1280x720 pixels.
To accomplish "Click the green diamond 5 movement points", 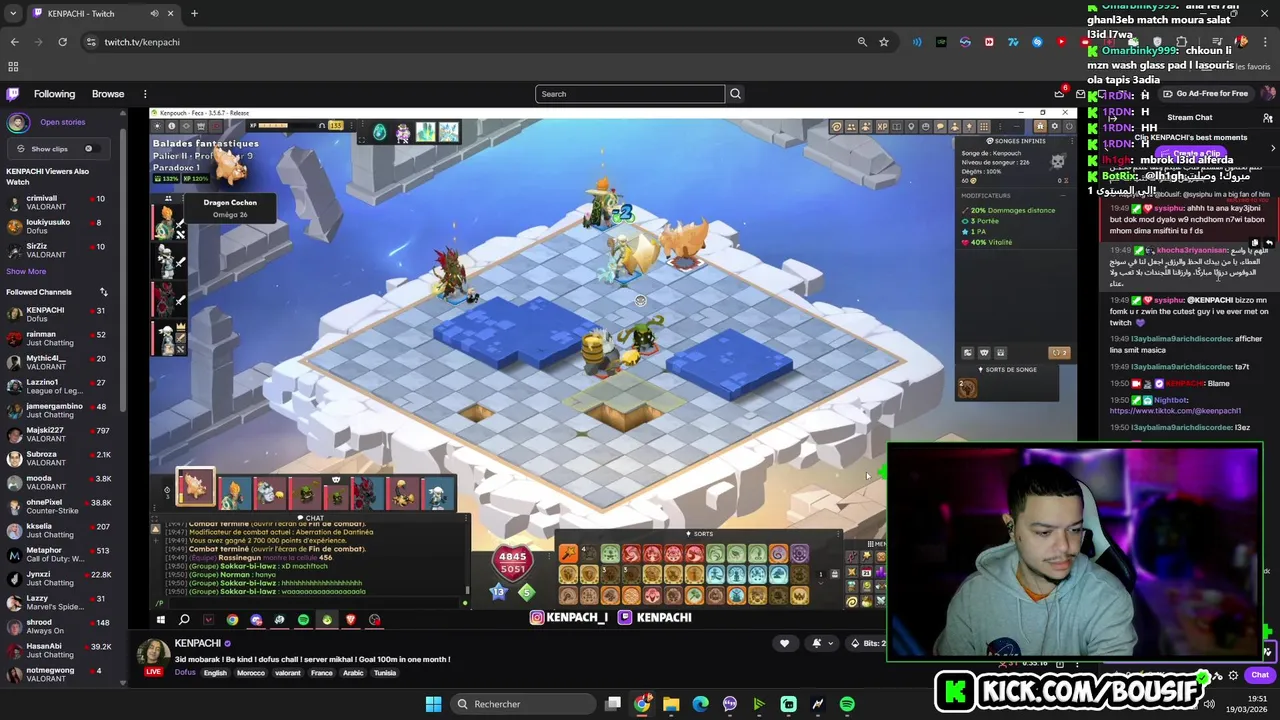I will coord(526,591).
